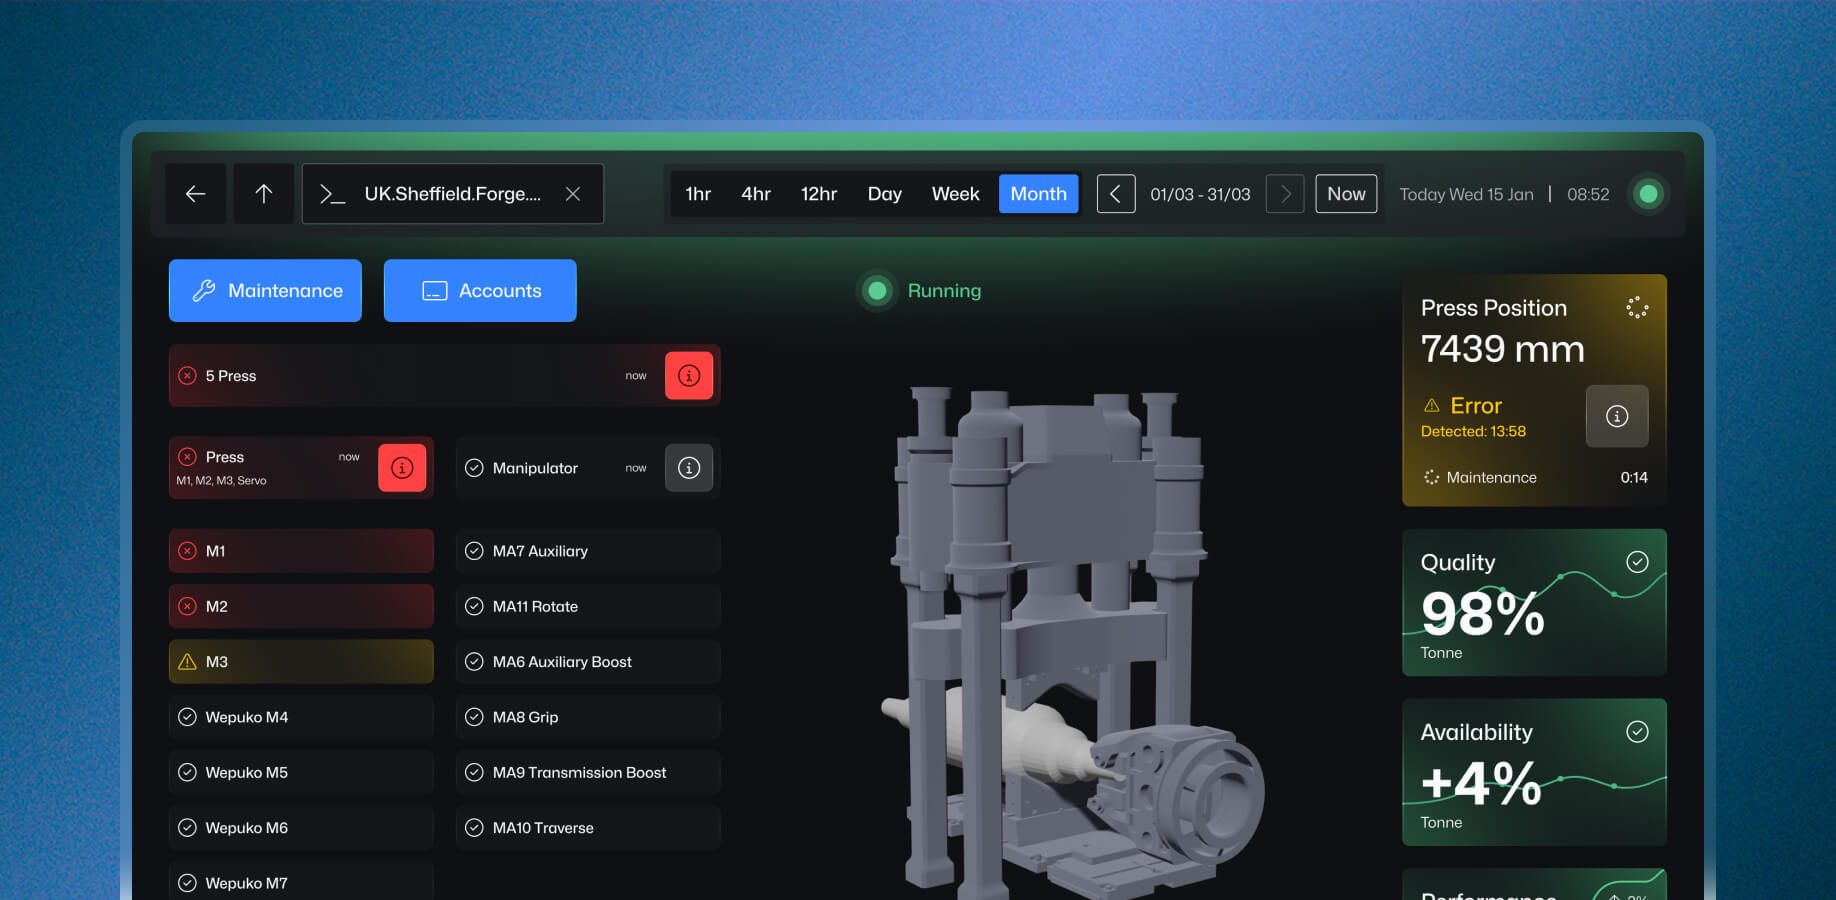Open info icon on Manipulator card
The image size is (1836, 900).
(x=689, y=468)
